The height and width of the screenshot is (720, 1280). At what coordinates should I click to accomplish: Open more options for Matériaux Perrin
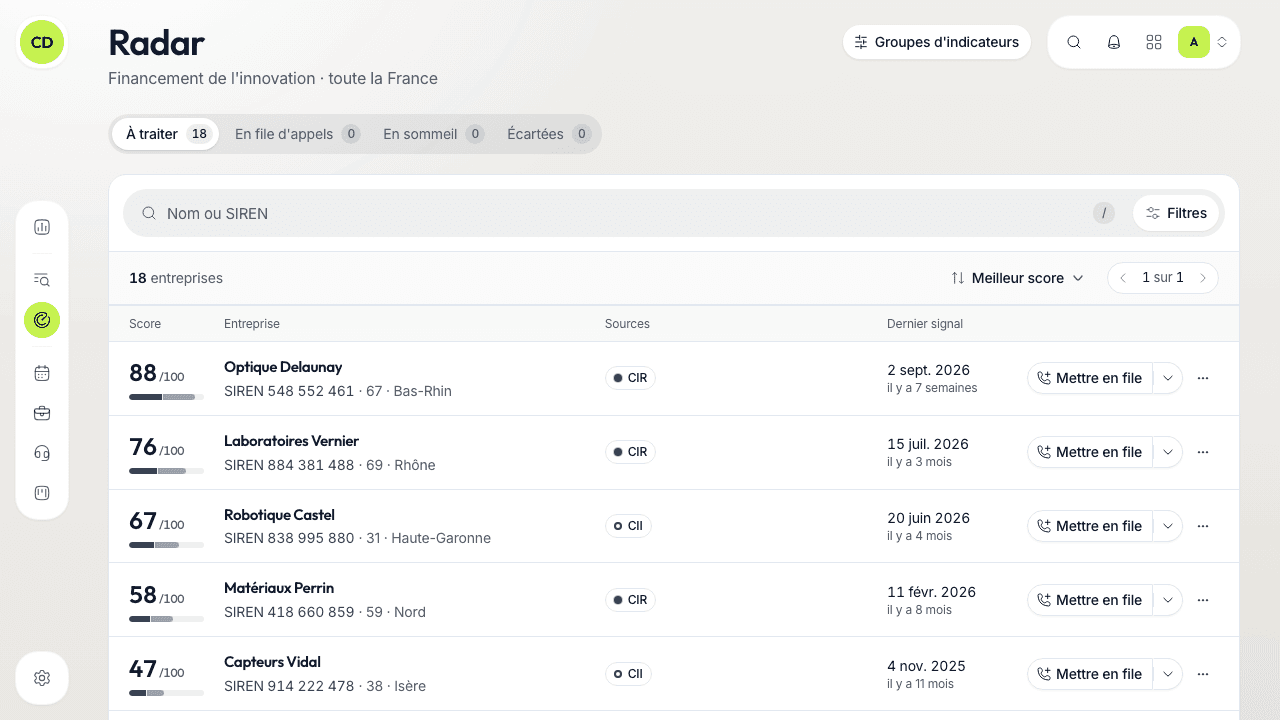coord(1203,600)
